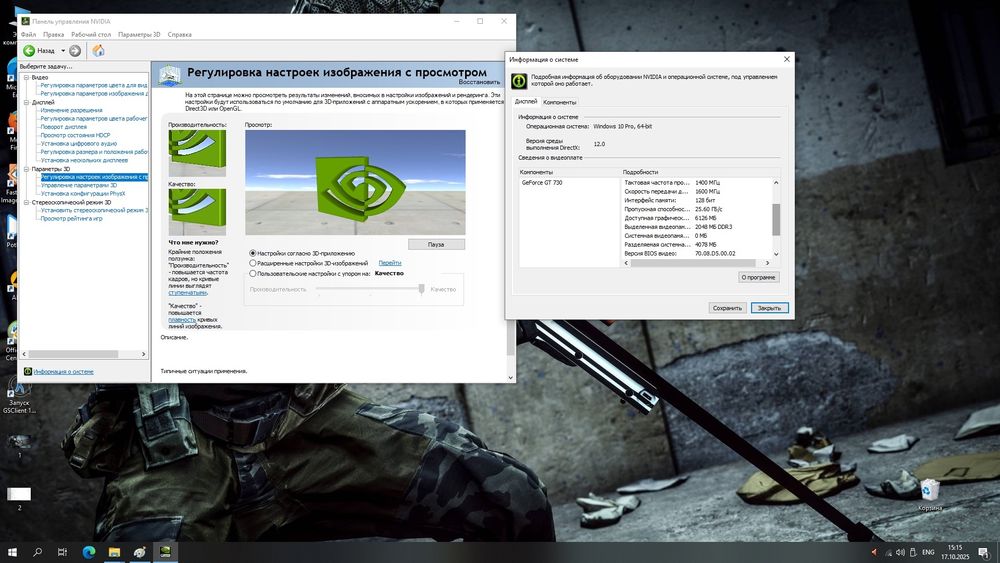Click the Производительность–Качество slider handle
The height and width of the screenshot is (563, 1000).
[x=422, y=289]
